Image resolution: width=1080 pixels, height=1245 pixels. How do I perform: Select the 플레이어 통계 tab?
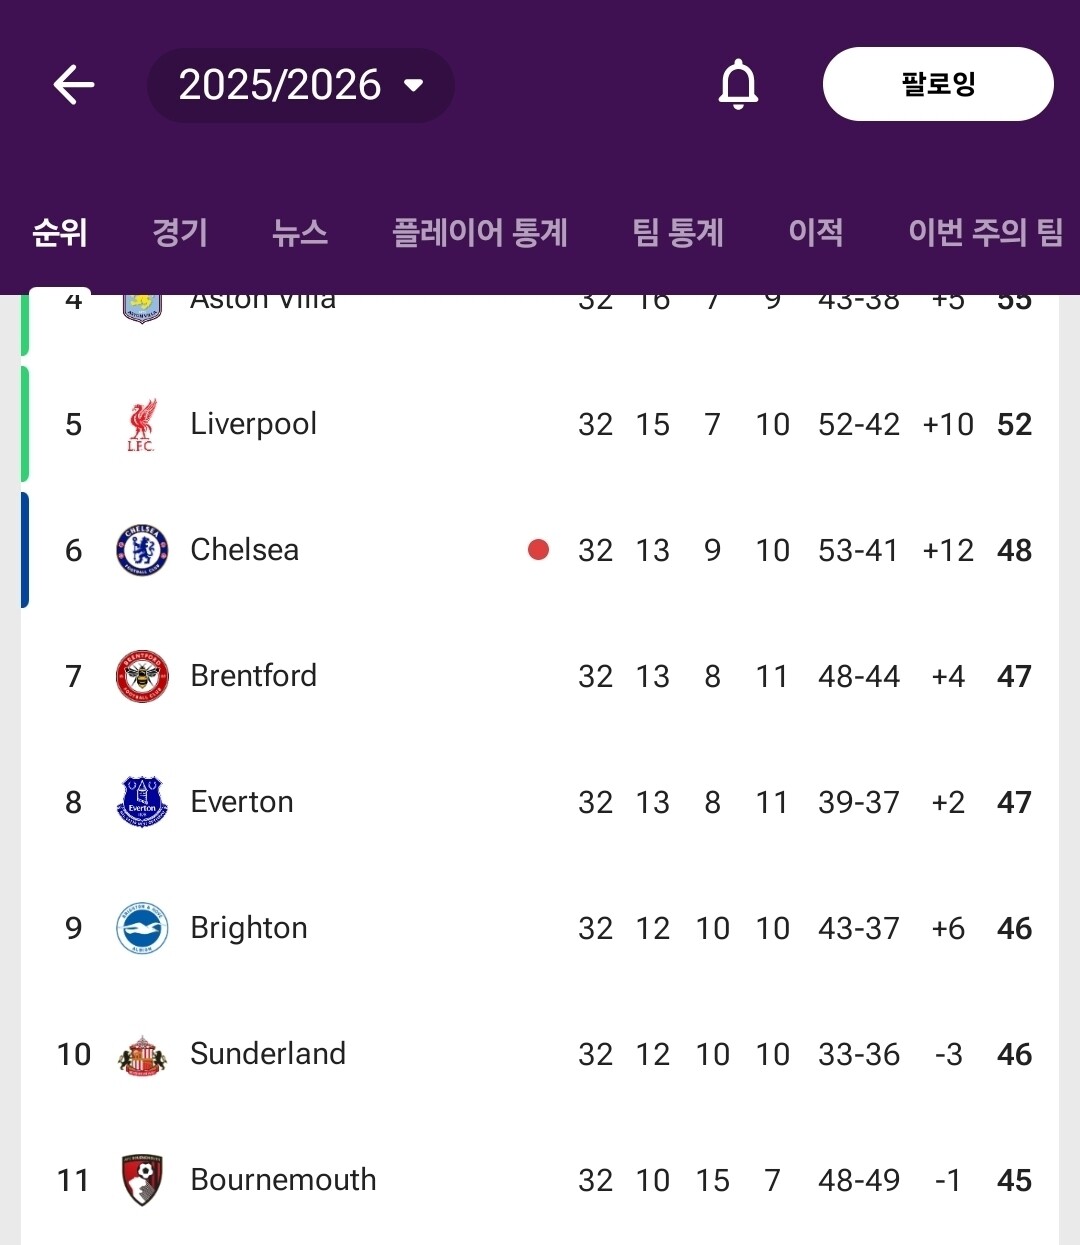pos(480,232)
